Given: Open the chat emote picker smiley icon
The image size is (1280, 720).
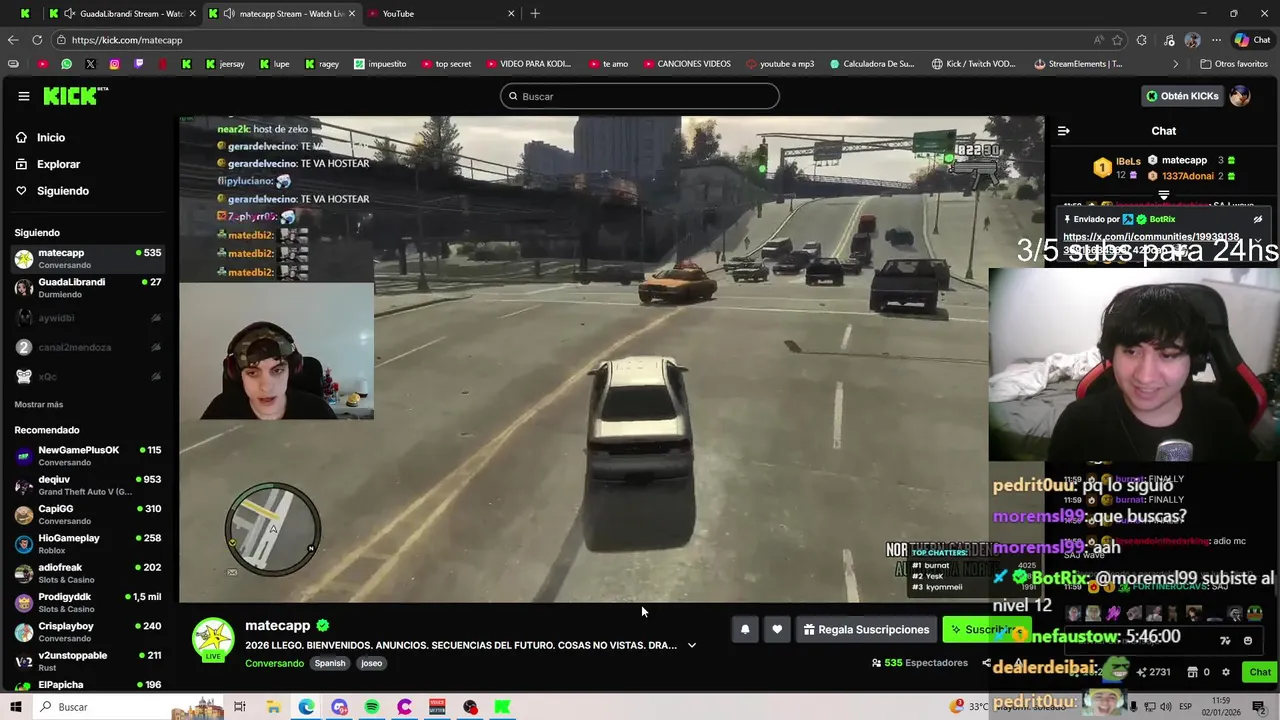Looking at the screenshot, I should 1248,641.
